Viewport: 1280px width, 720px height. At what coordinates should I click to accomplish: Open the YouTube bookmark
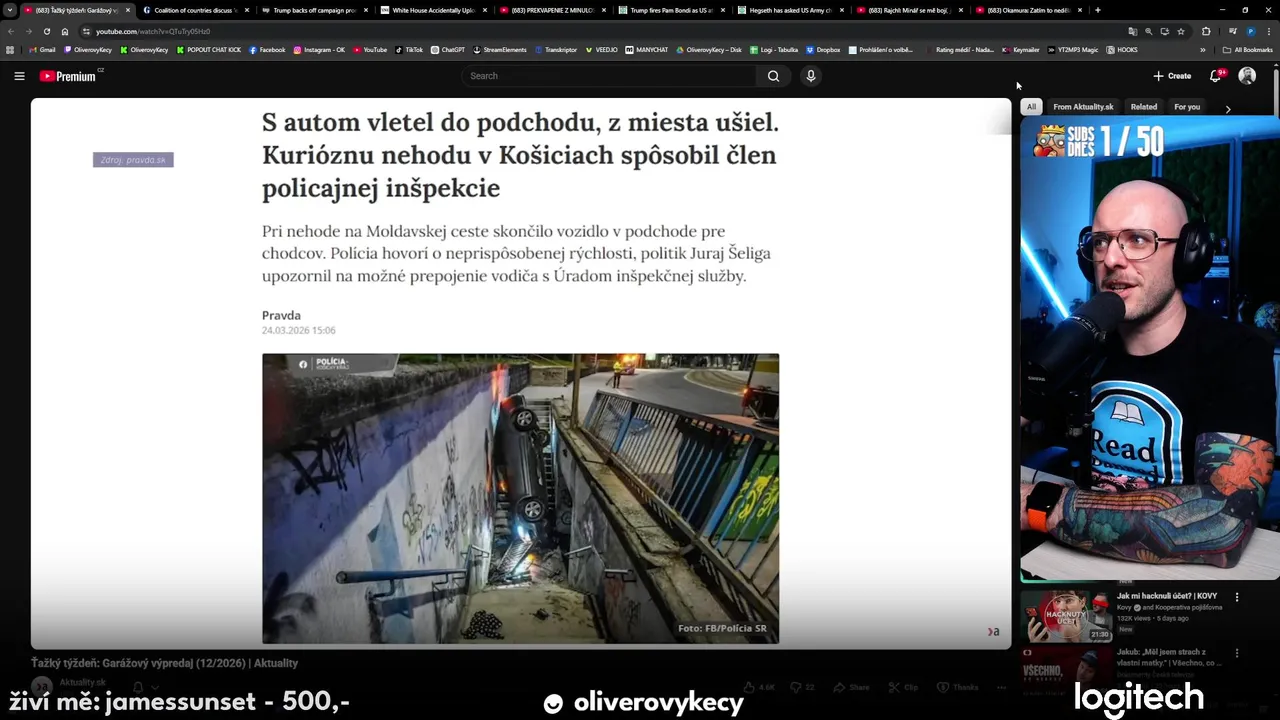coord(369,49)
